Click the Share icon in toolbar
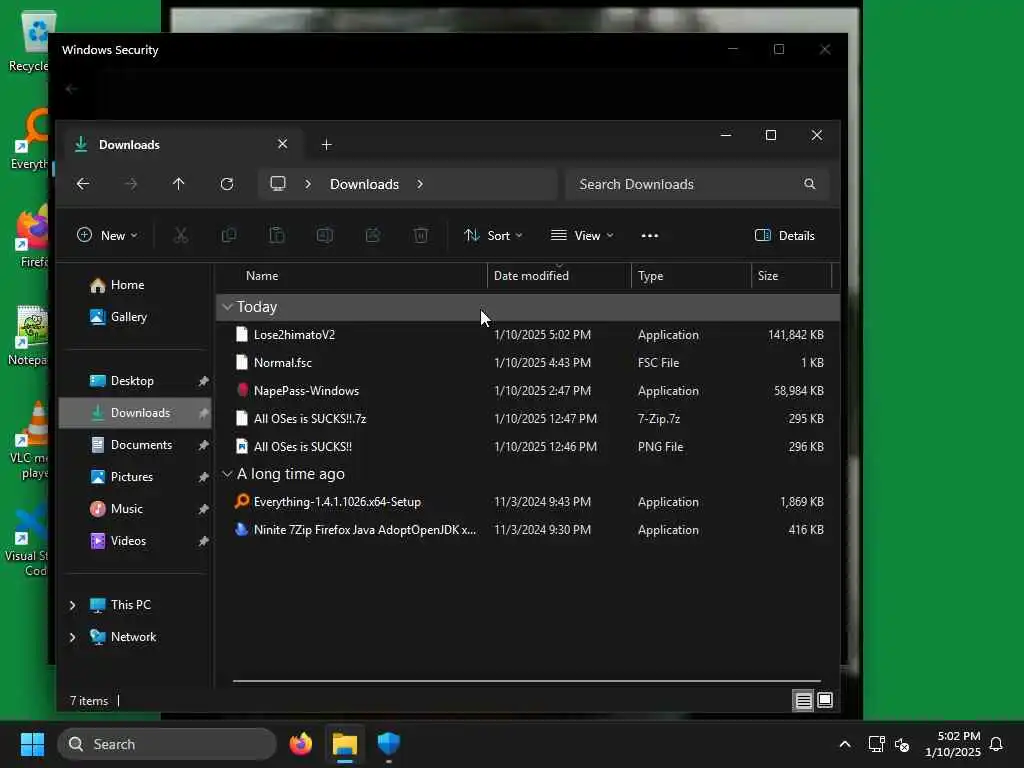Viewport: 1024px width, 768px height. [373, 236]
